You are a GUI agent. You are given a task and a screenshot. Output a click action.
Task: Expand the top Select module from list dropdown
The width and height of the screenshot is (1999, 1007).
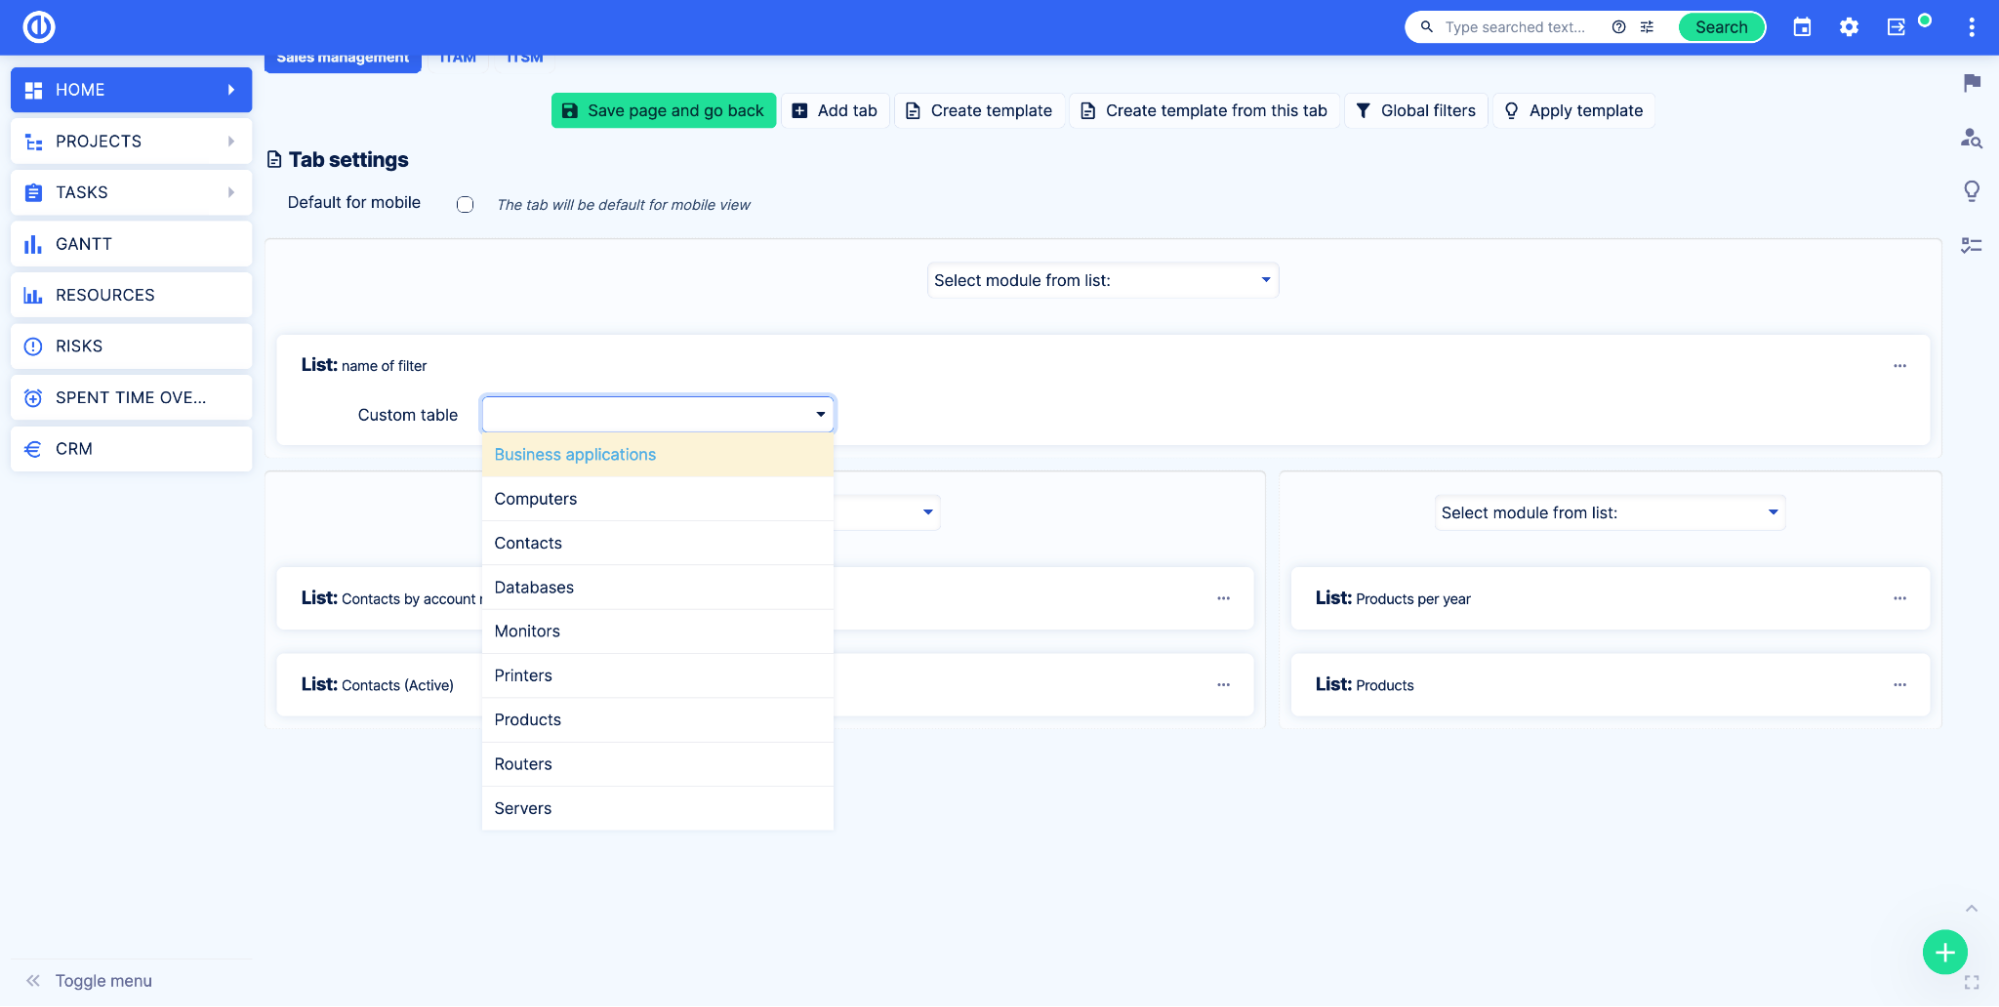pos(1102,280)
